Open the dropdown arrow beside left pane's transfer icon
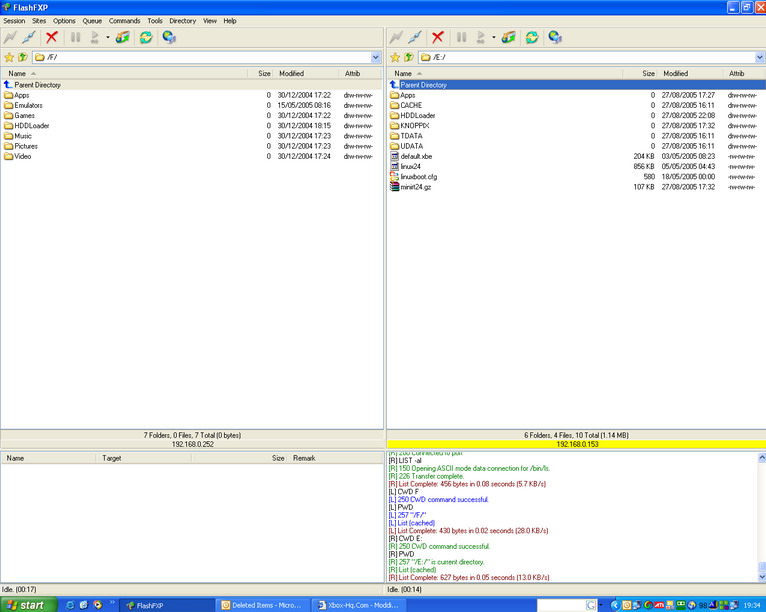Viewport: 766px width, 612px height. point(106,38)
